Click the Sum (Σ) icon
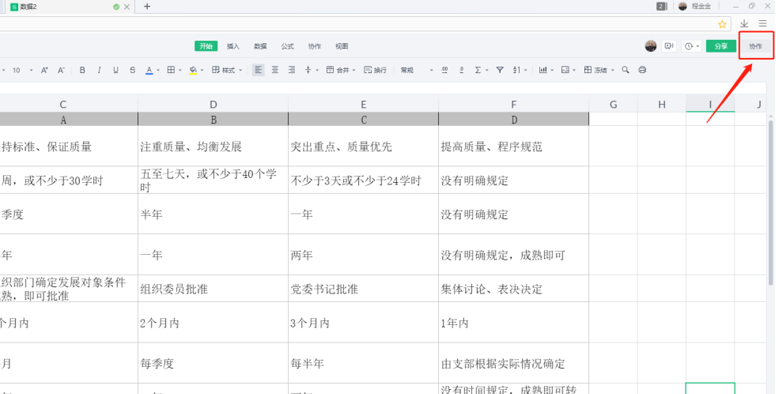Screen dimensions: 776x394 point(478,70)
